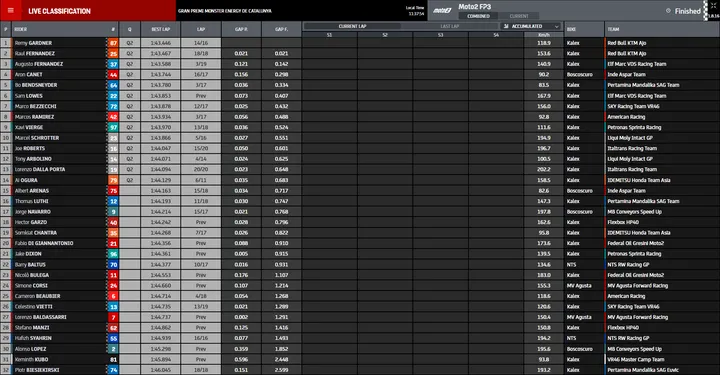Image resolution: width=720 pixels, height=375 pixels.
Task: Click number badge 87 of Remy Gardner
Action: [x=113, y=43]
